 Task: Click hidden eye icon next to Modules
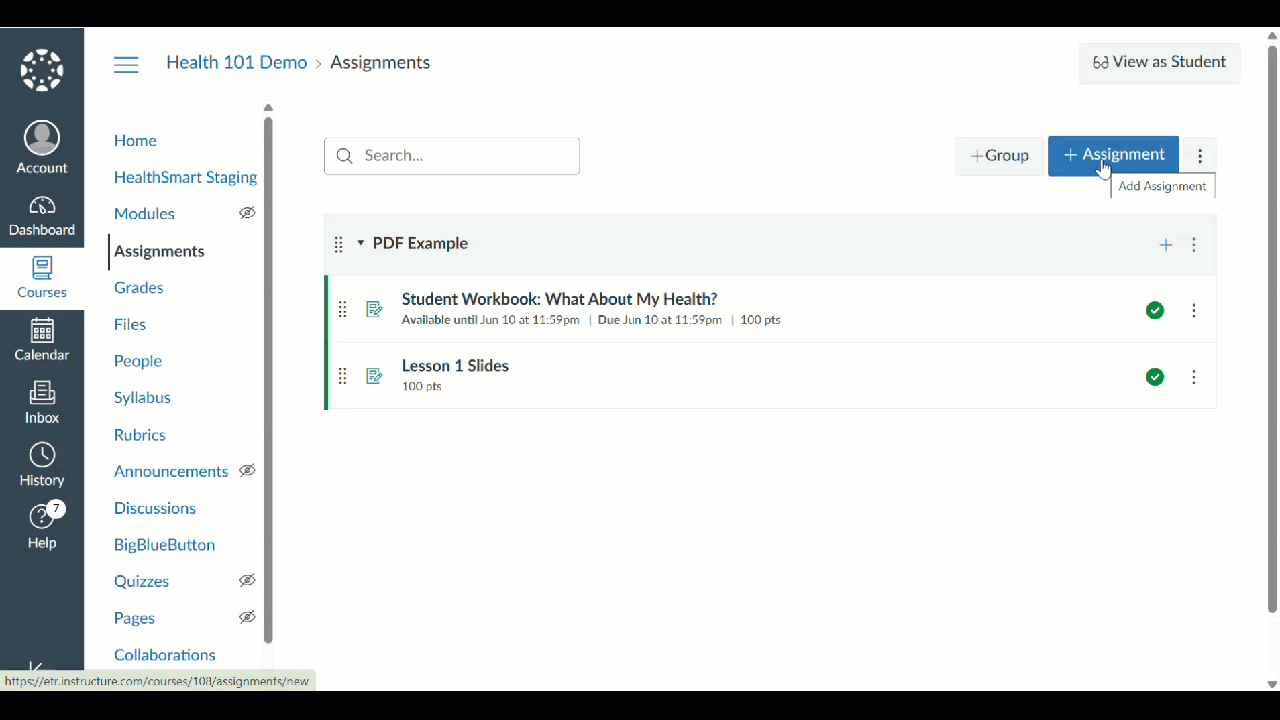point(247,213)
